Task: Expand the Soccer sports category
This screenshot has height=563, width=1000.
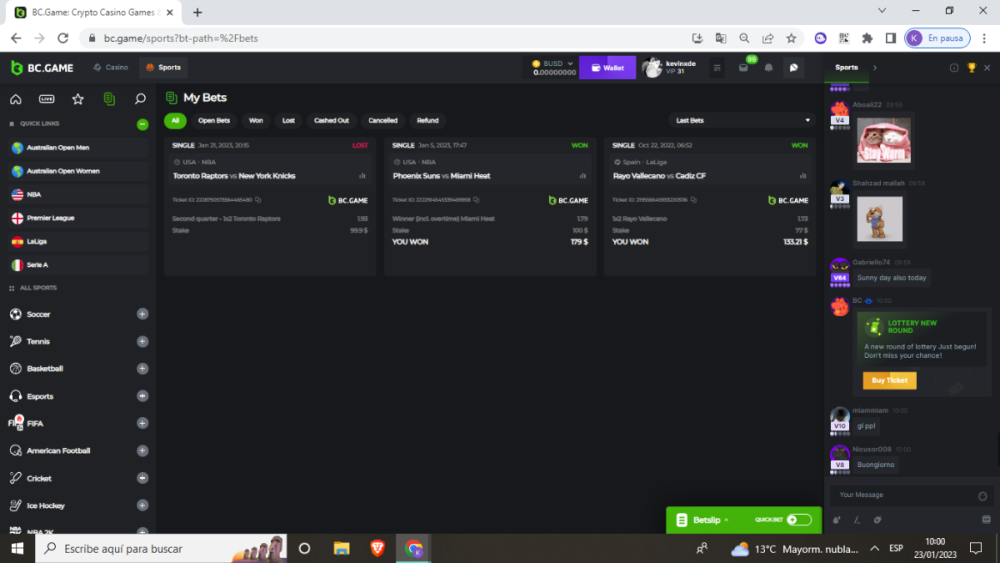Action: (x=142, y=314)
